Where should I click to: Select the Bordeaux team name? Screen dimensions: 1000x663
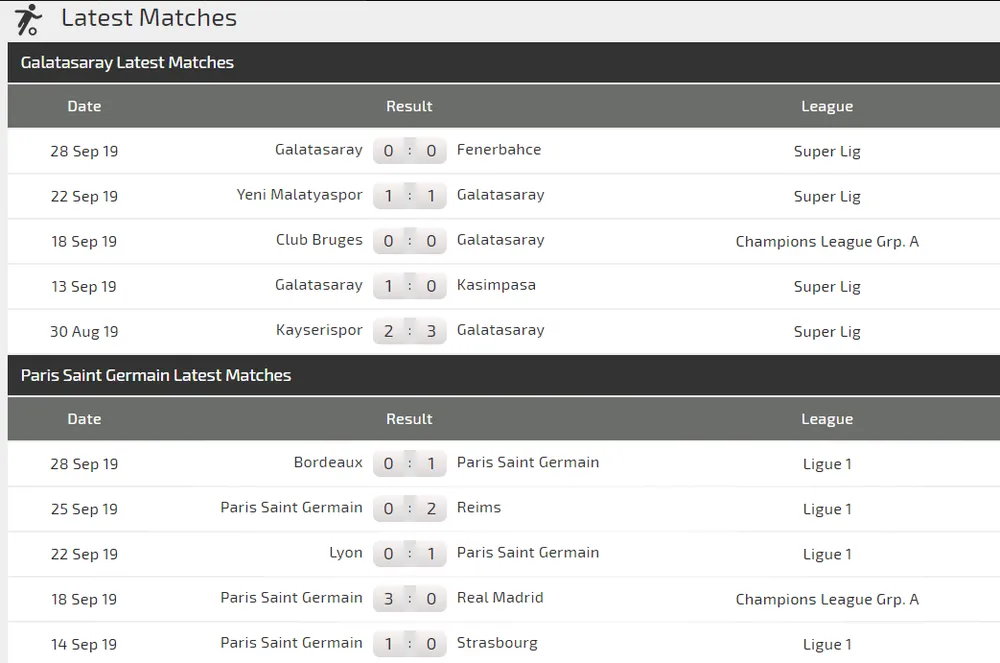click(x=328, y=463)
